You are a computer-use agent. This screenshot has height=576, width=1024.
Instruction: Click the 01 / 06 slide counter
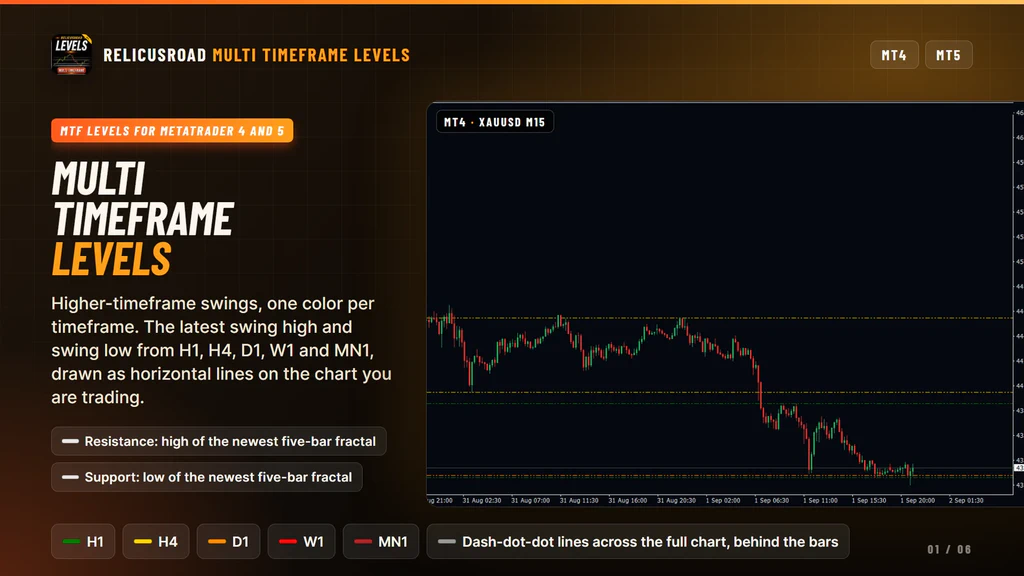pos(949,549)
